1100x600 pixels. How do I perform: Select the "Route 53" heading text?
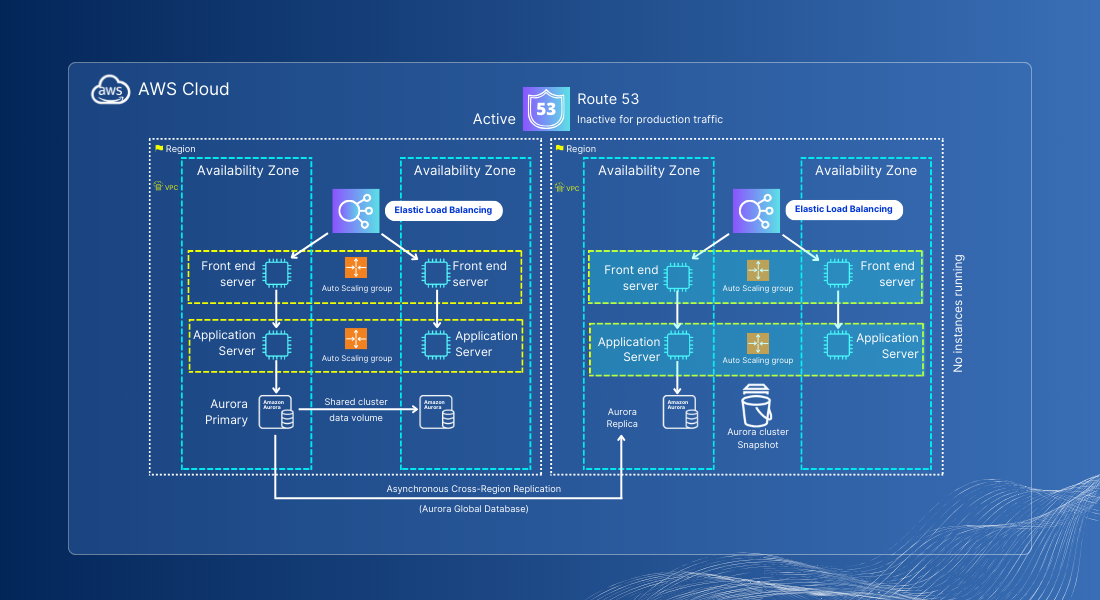pos(608,99)
